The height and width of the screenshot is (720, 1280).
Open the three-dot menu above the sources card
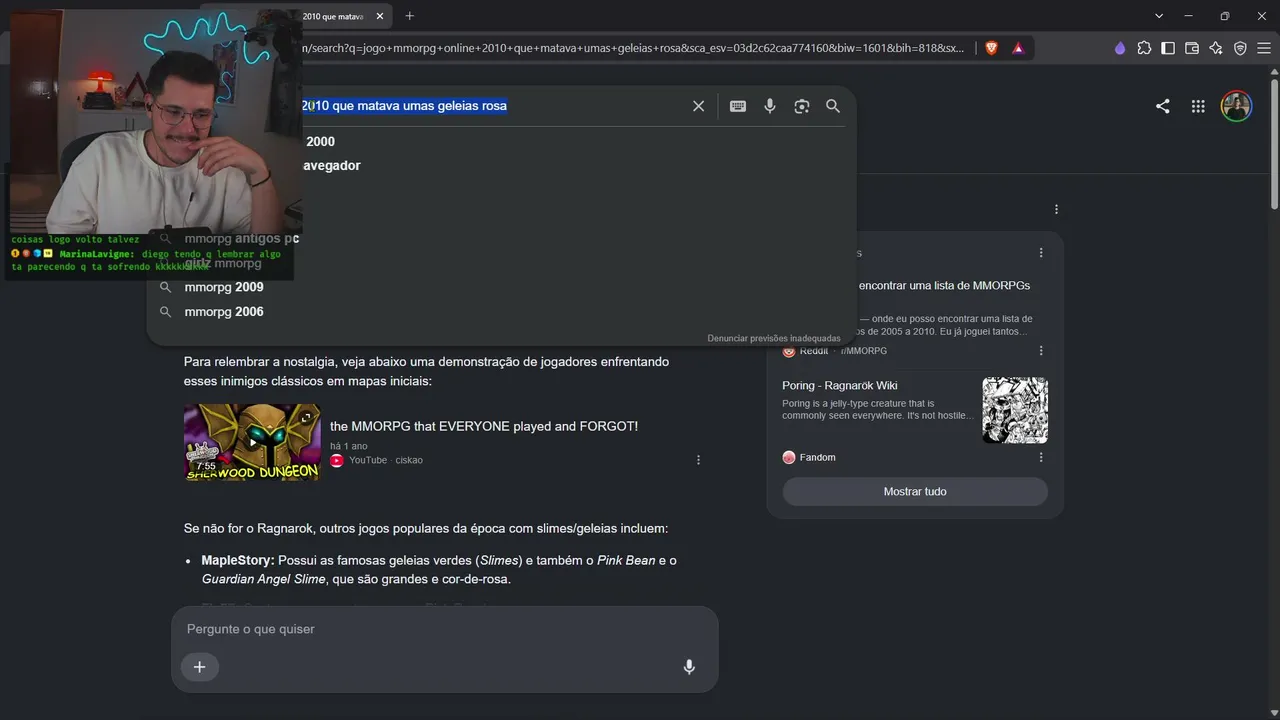pyautogui.click(x=1056, y=209)
